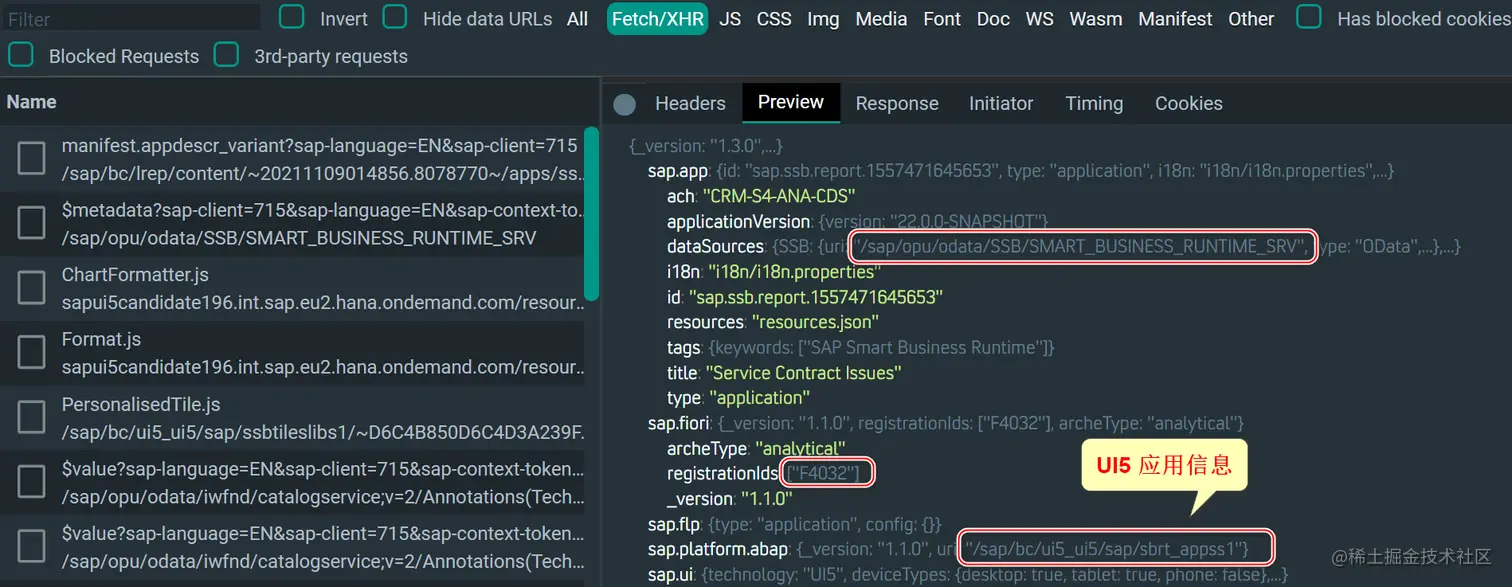
Task: Filter requests by Doc
Action: click(x=993, y=19)
